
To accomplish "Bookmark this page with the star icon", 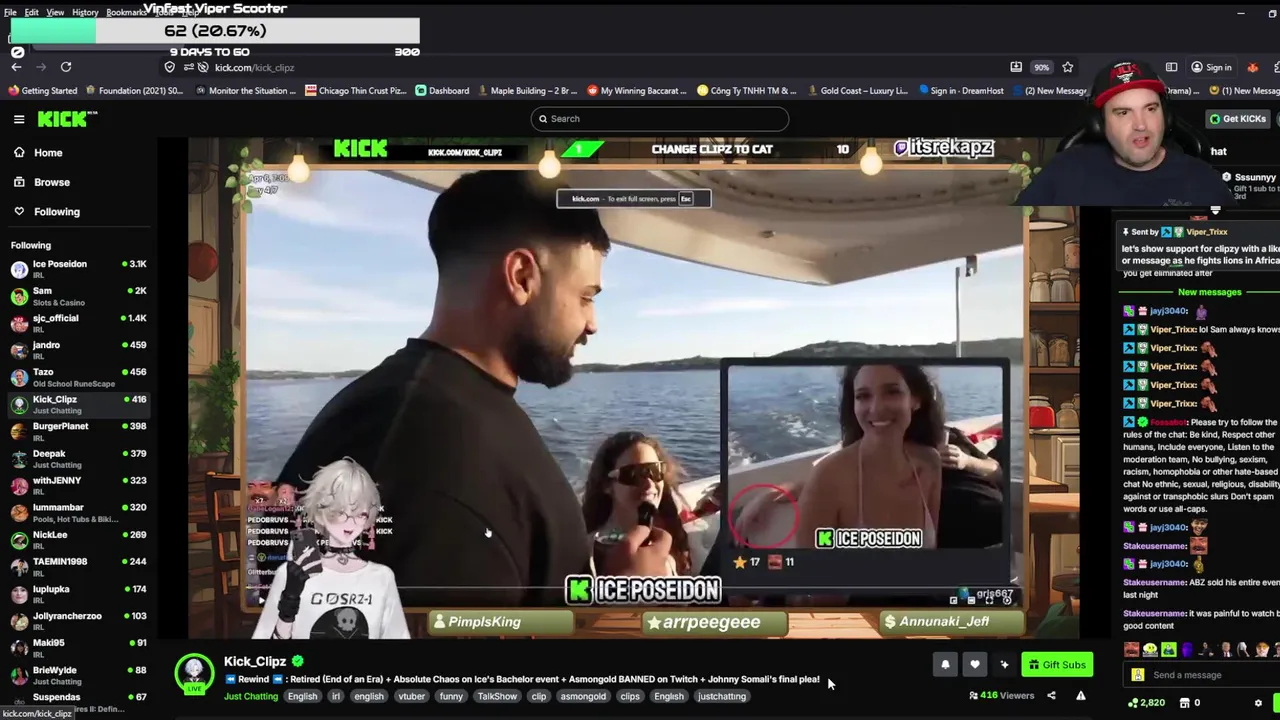I will point(1067,67).
